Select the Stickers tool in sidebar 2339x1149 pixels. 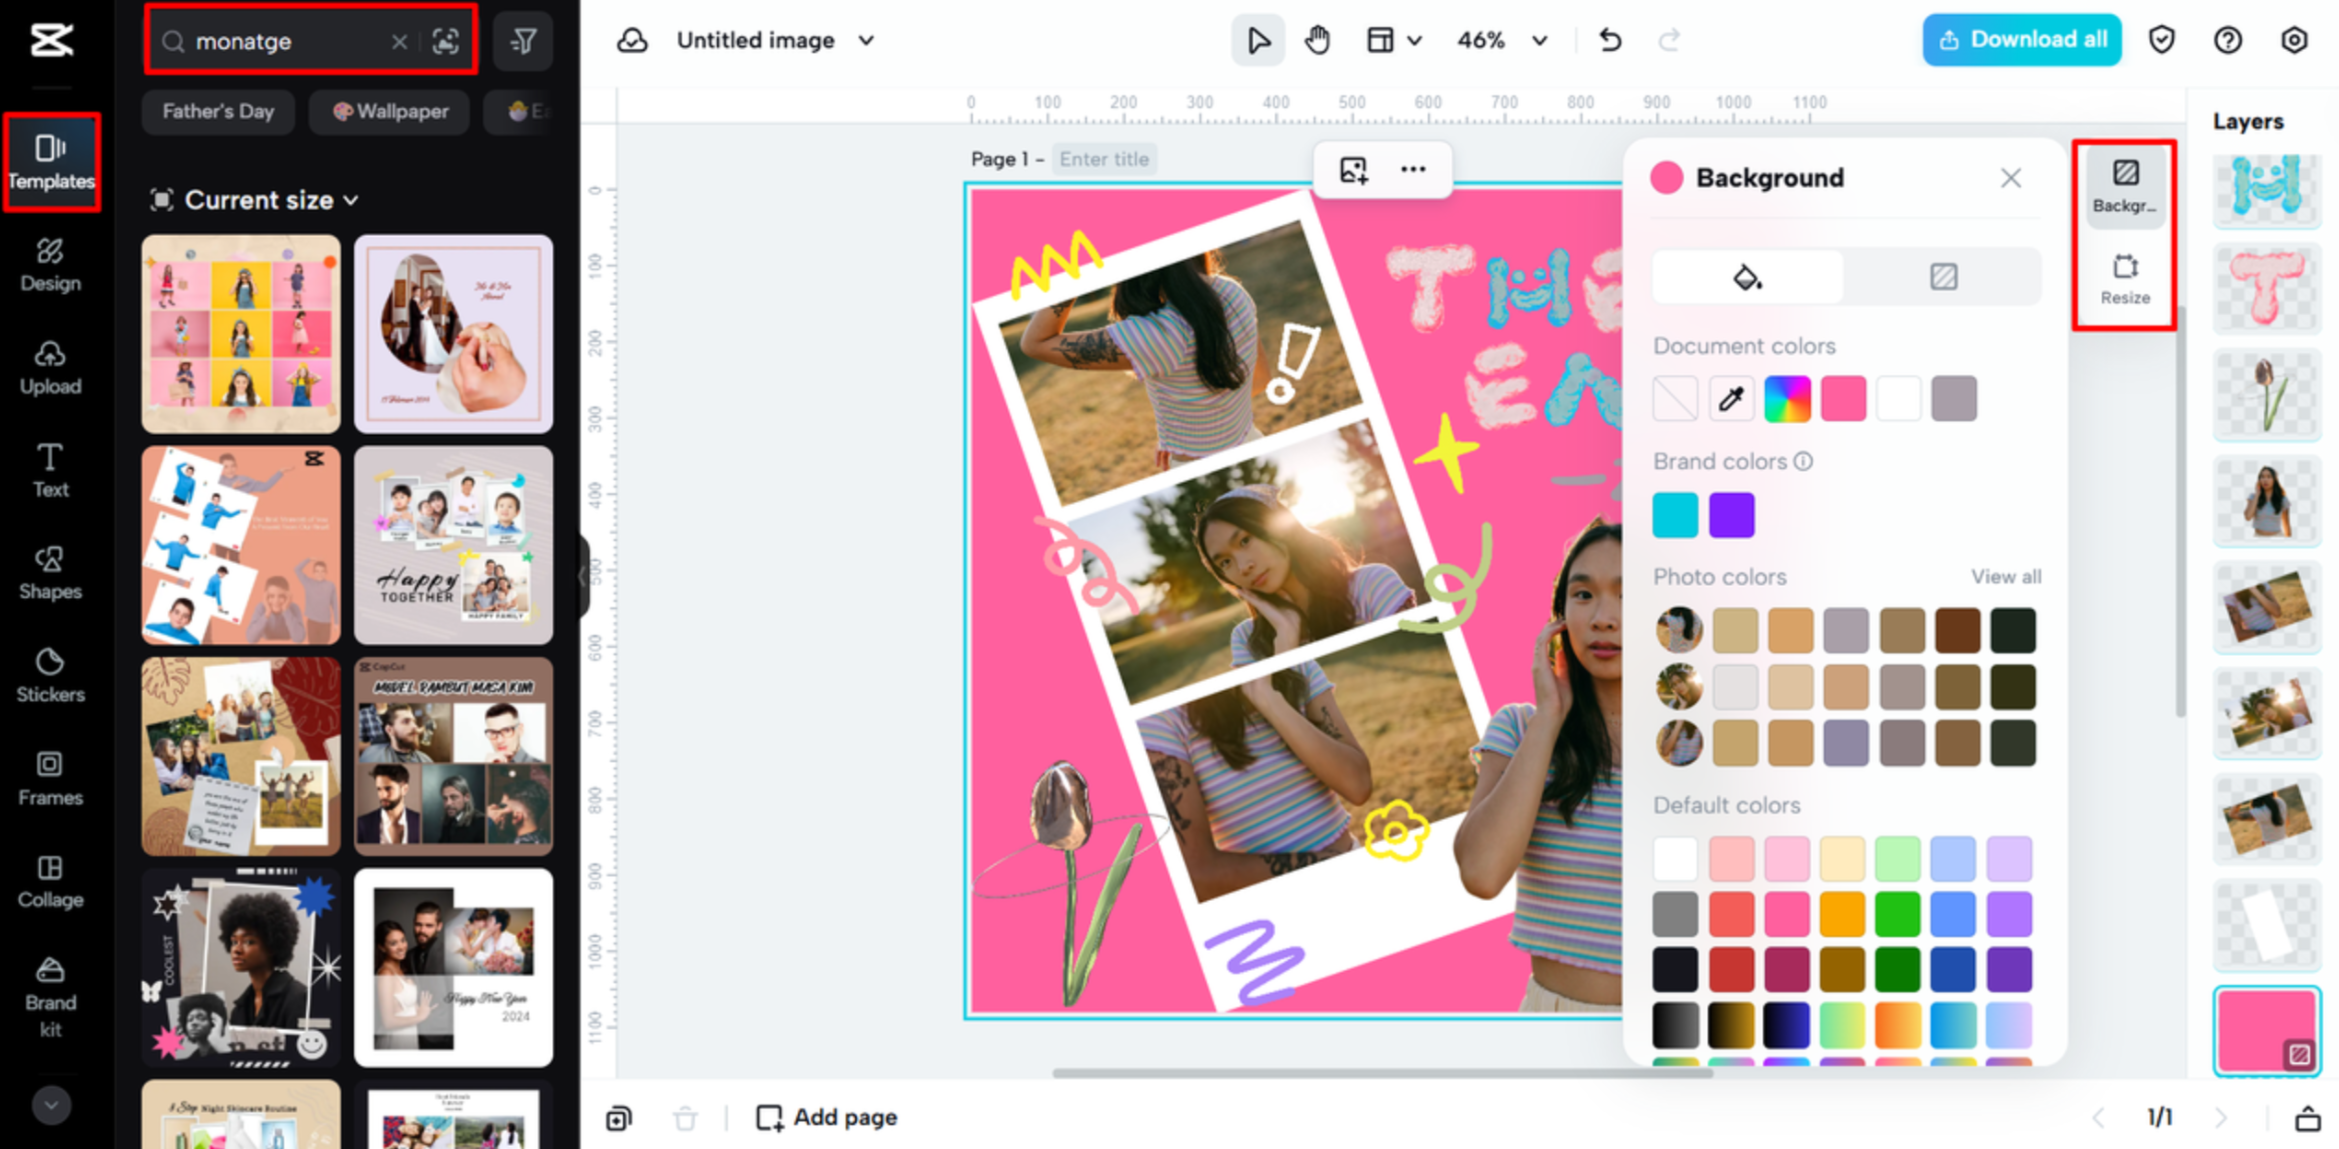point(50,676)
